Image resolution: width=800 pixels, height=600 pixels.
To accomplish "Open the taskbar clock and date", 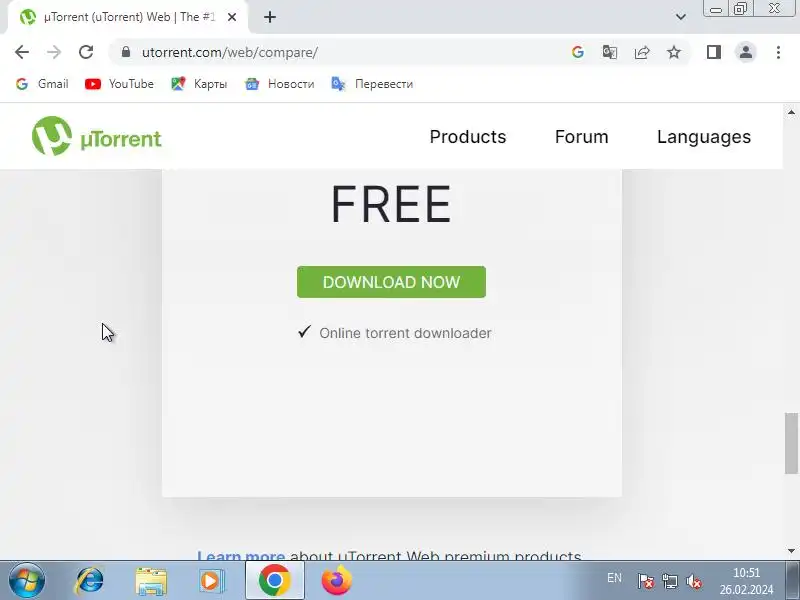I will tap(746, 581).
